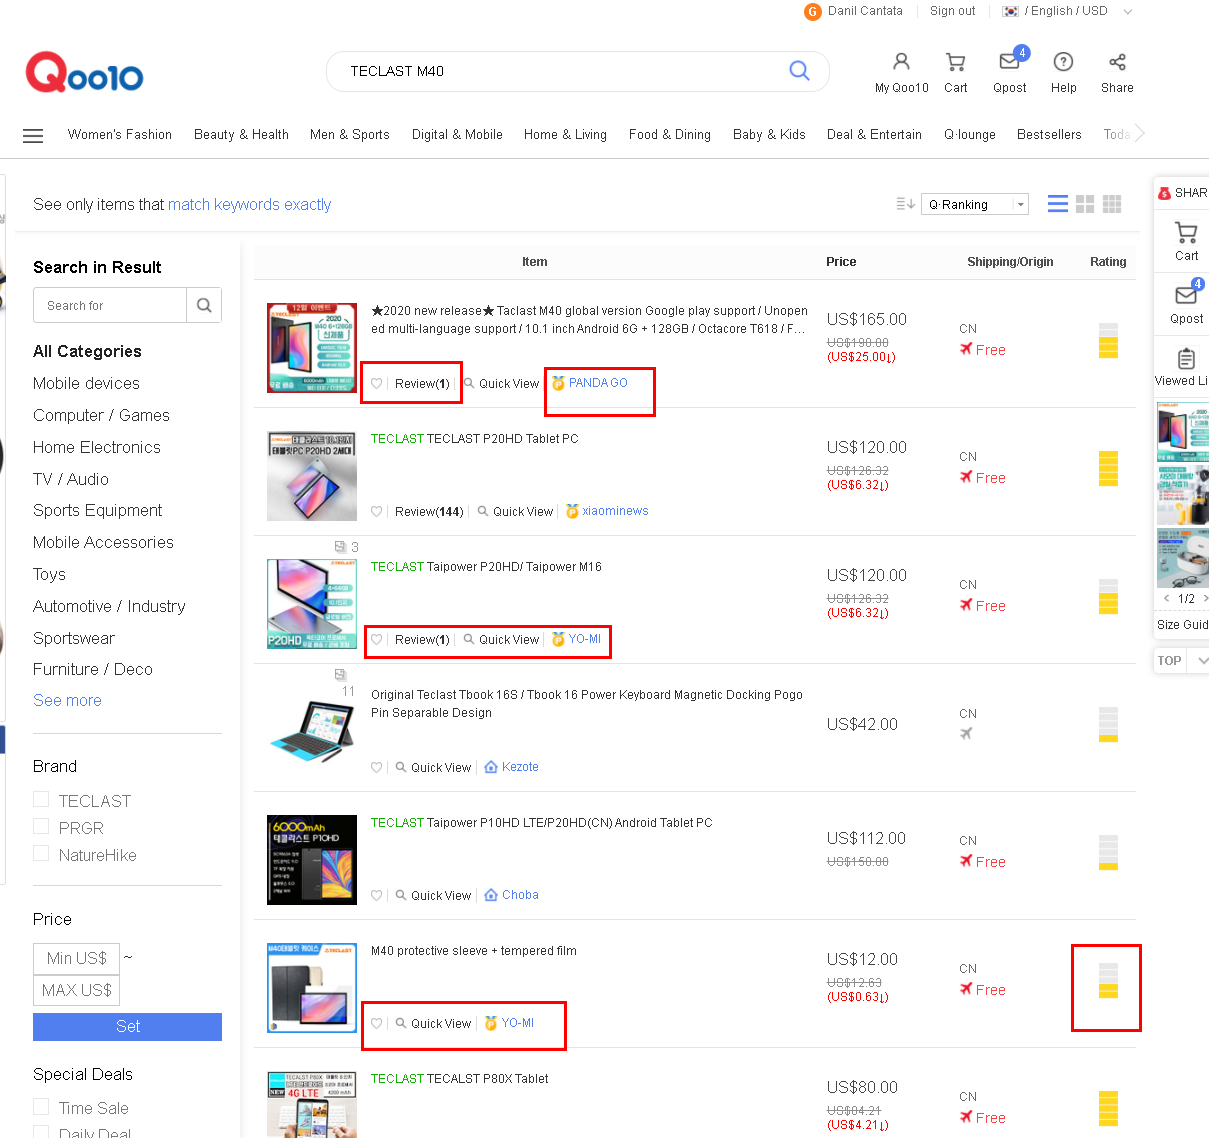Click the See more categories link
Viewport: 1209px width, 1138px height.
point(67,700)
